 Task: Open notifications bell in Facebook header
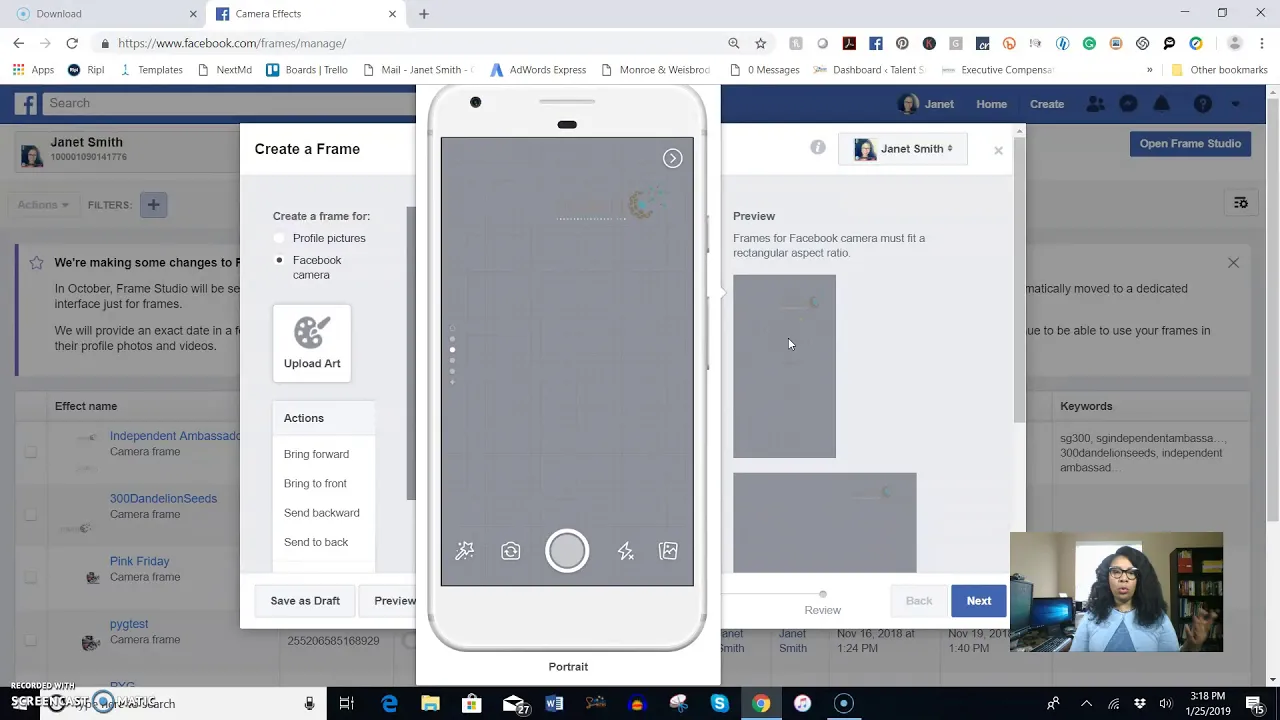1162,104
